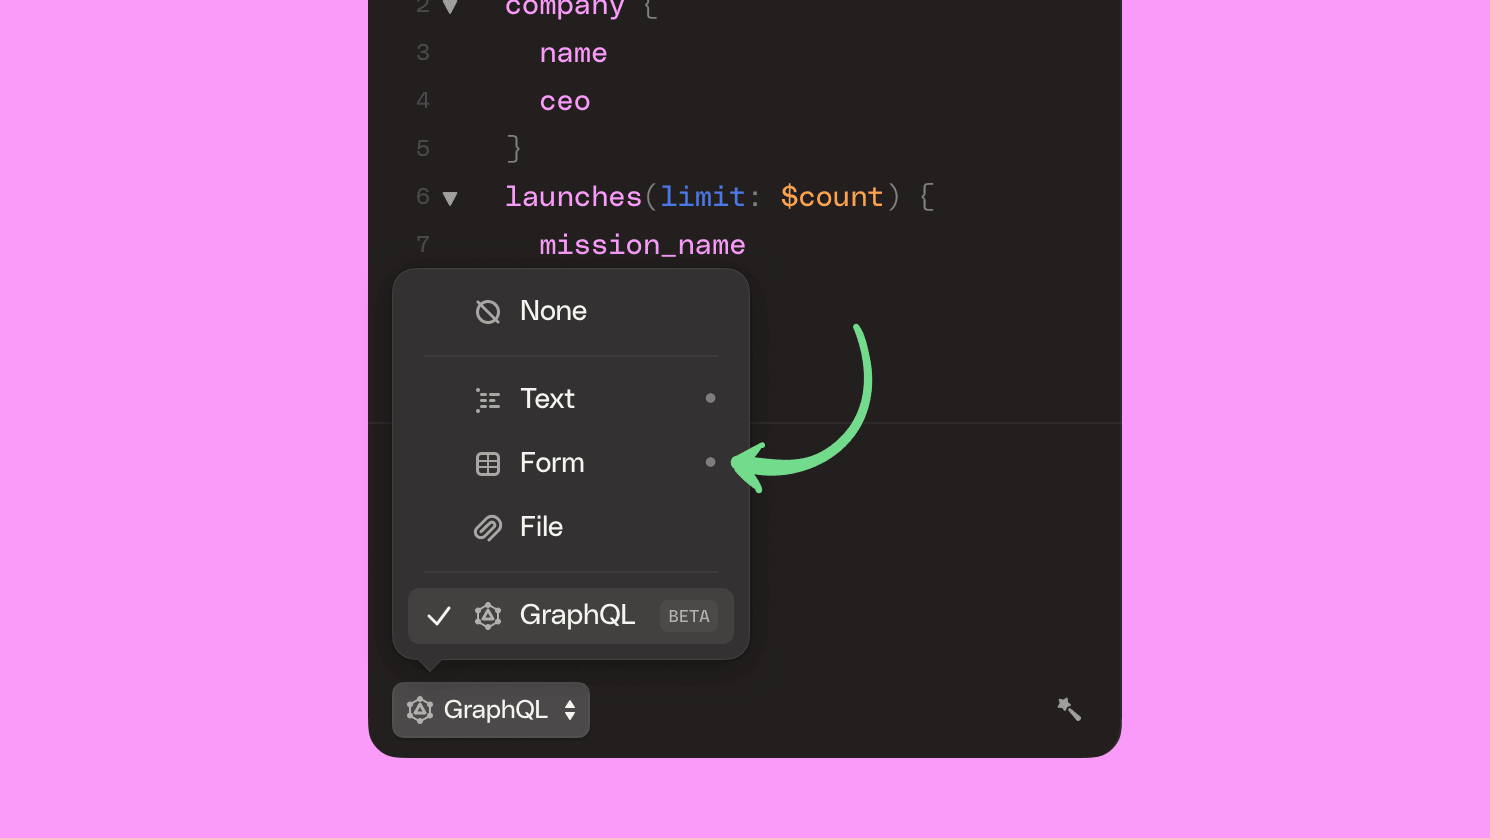Image resolution: width=1490 pixels, height=838 pixels.
Task: Select GraphQL option in popup menu
Action: coord(570,616)
